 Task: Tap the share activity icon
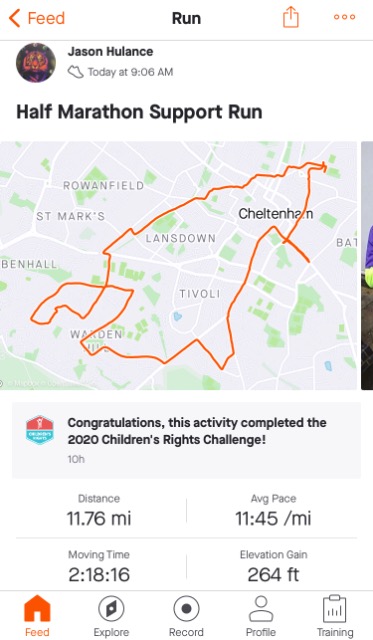point(291,17)
